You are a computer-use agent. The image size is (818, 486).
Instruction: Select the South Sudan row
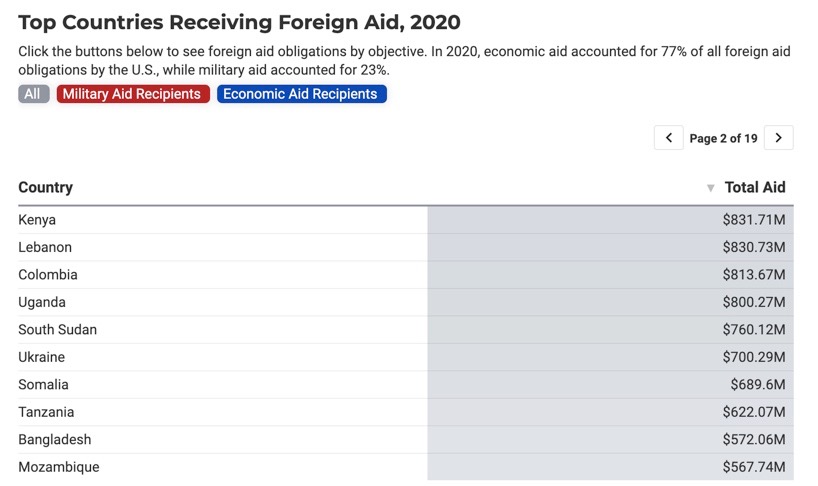[406, 330]
